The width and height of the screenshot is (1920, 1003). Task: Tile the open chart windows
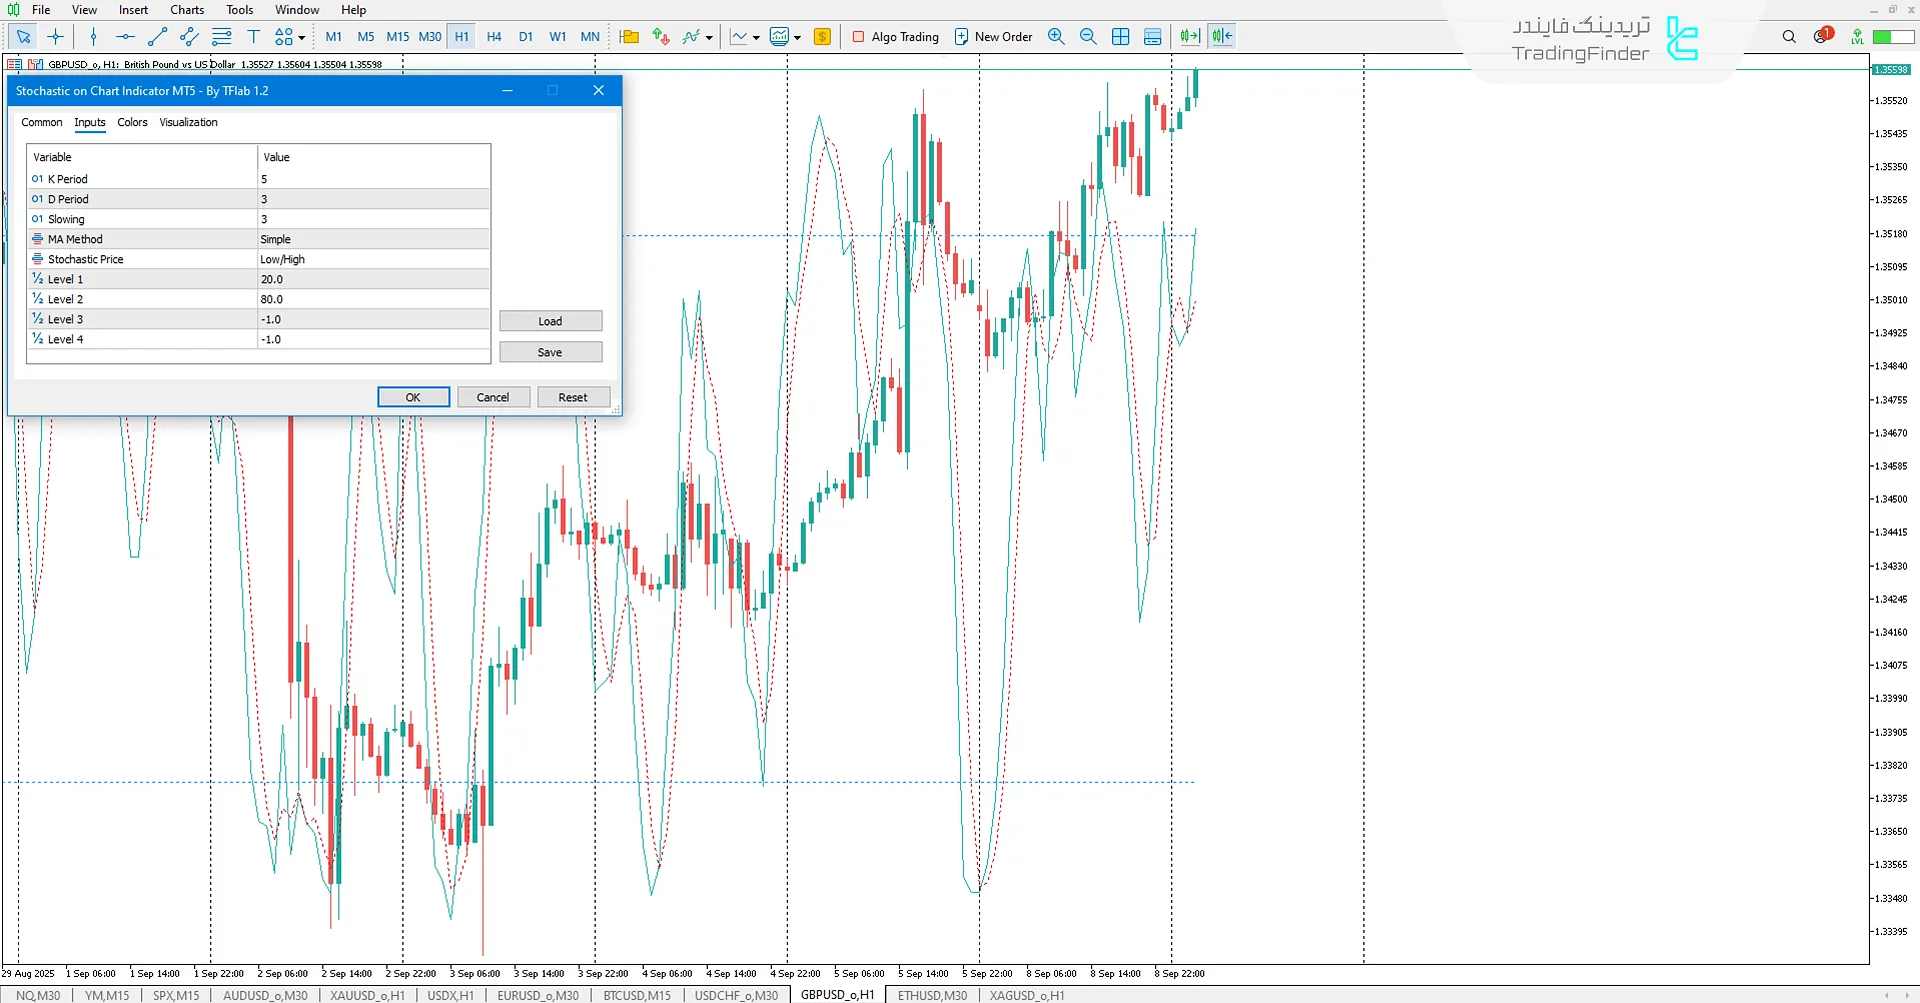[x=1120, y=36]
